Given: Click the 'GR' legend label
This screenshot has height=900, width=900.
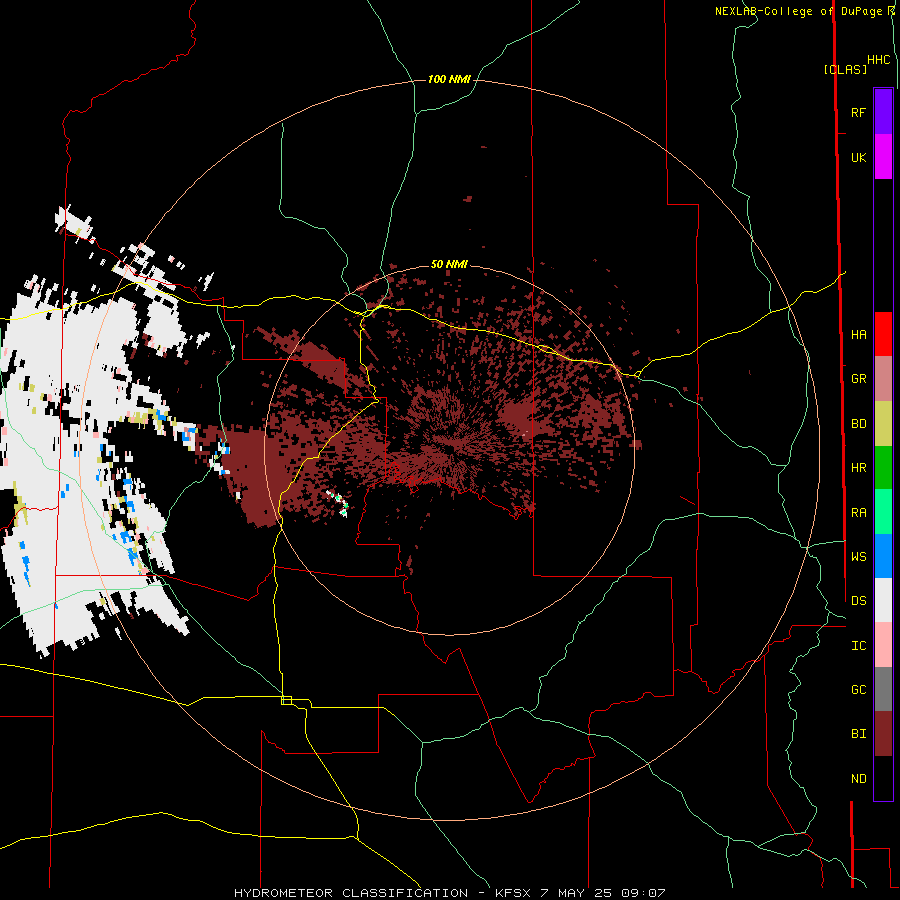Looking at the screenshot, I should pos(858,378).
